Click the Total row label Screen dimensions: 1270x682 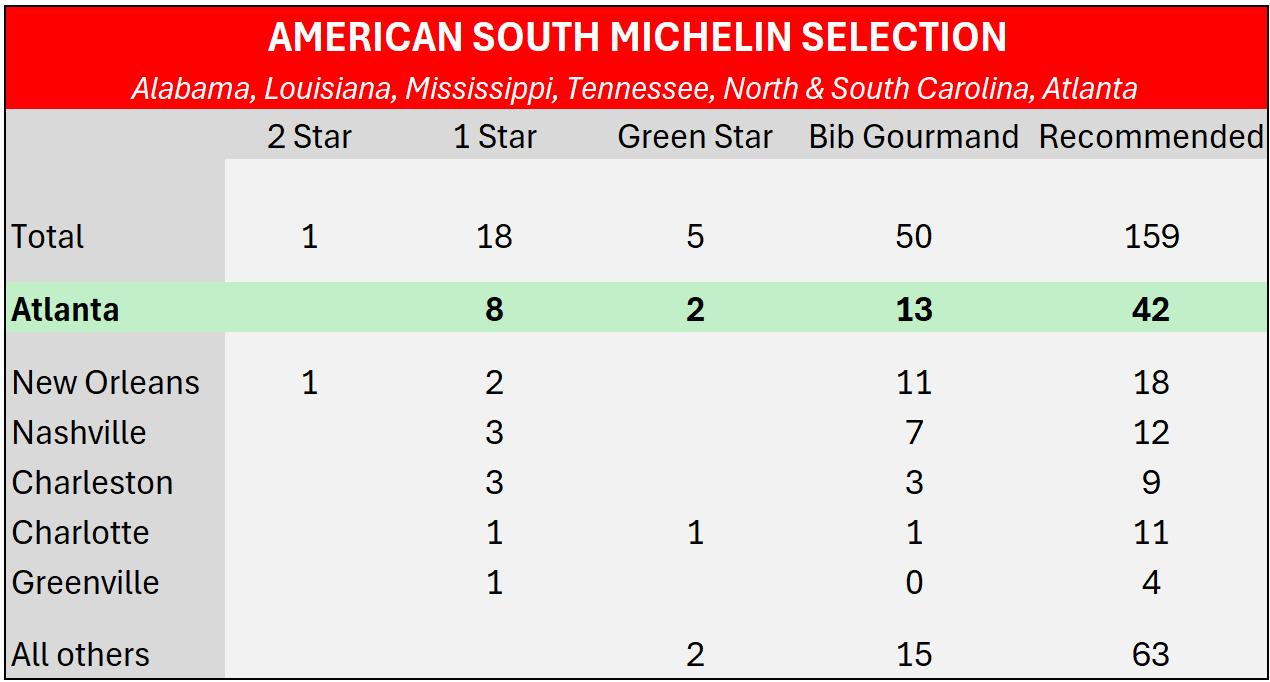[48, 237]
